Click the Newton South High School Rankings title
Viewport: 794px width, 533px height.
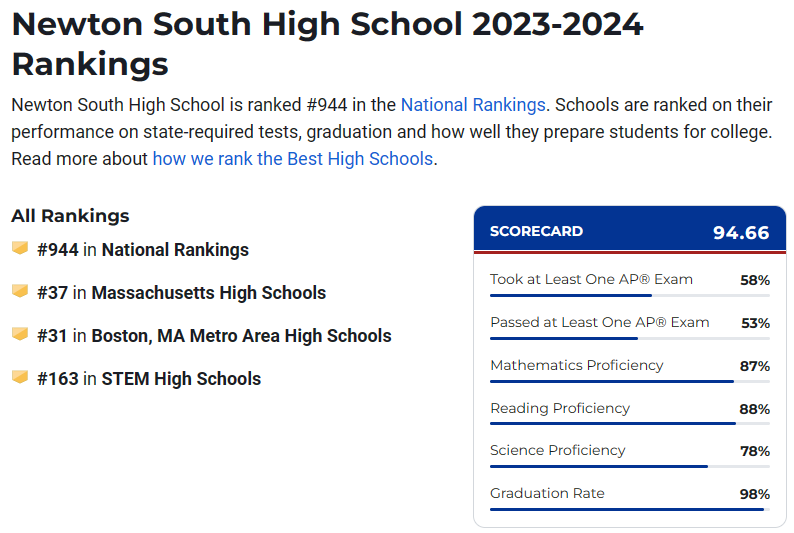[327, 44]
